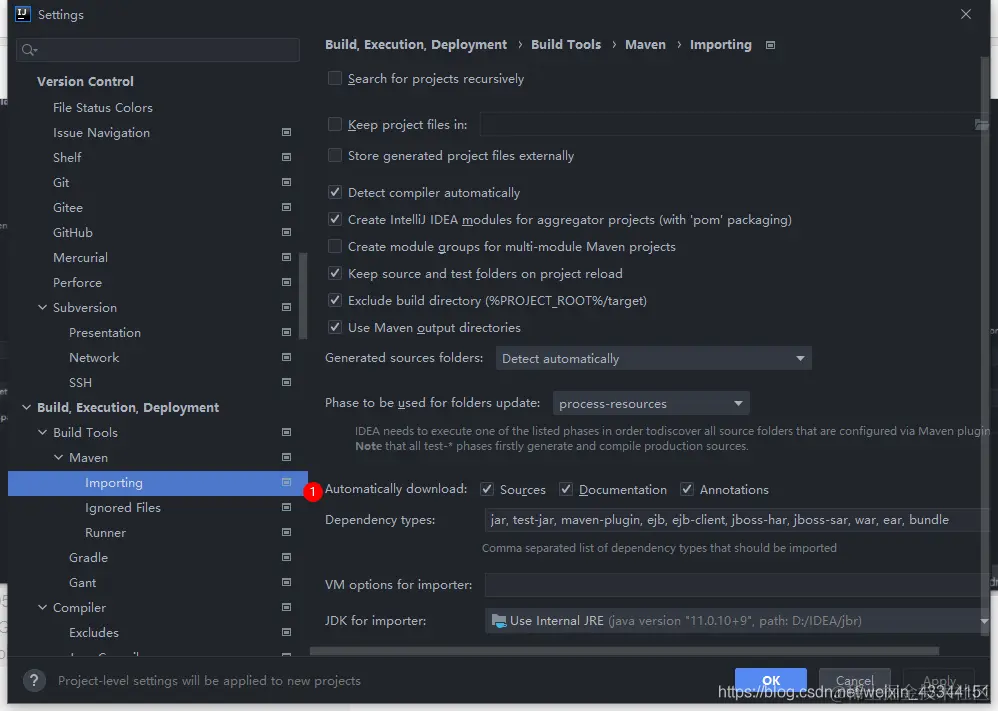The image size is (998, 711).
Task: Click the project-level icon beside Gitee
Action: (x=286, y=208)
